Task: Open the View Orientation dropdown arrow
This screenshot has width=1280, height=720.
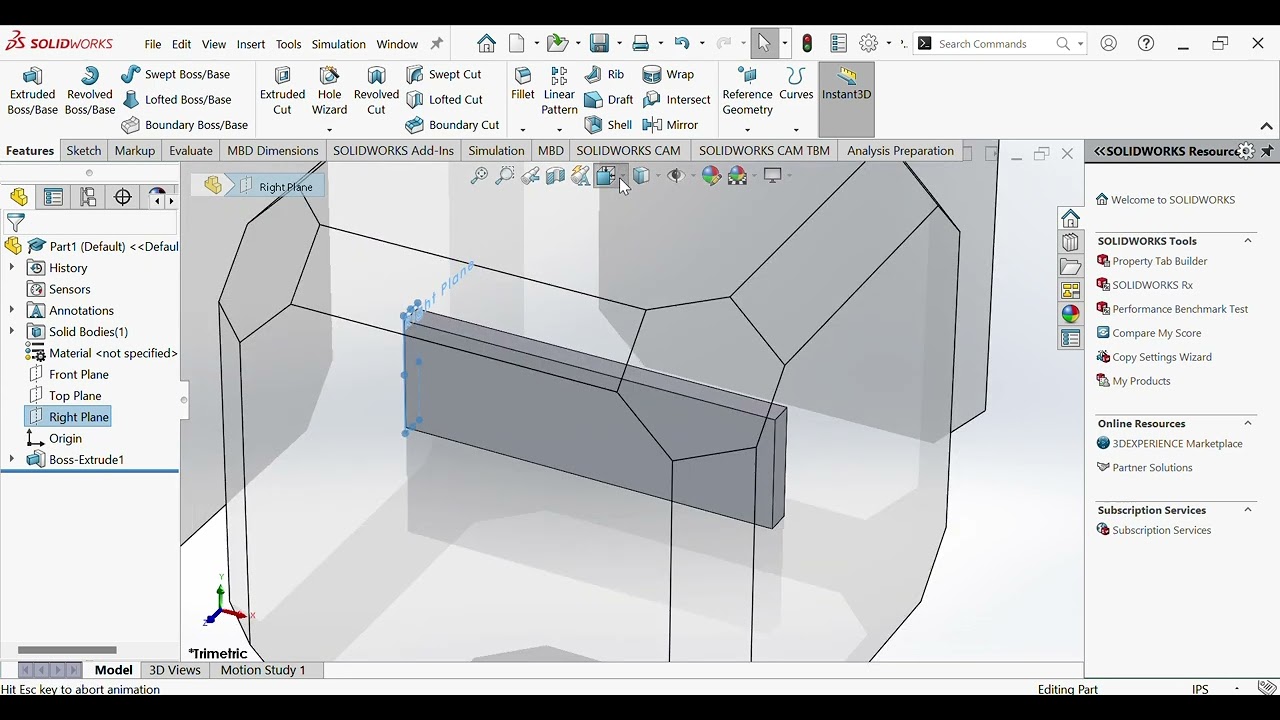Action: coord(622,176)
